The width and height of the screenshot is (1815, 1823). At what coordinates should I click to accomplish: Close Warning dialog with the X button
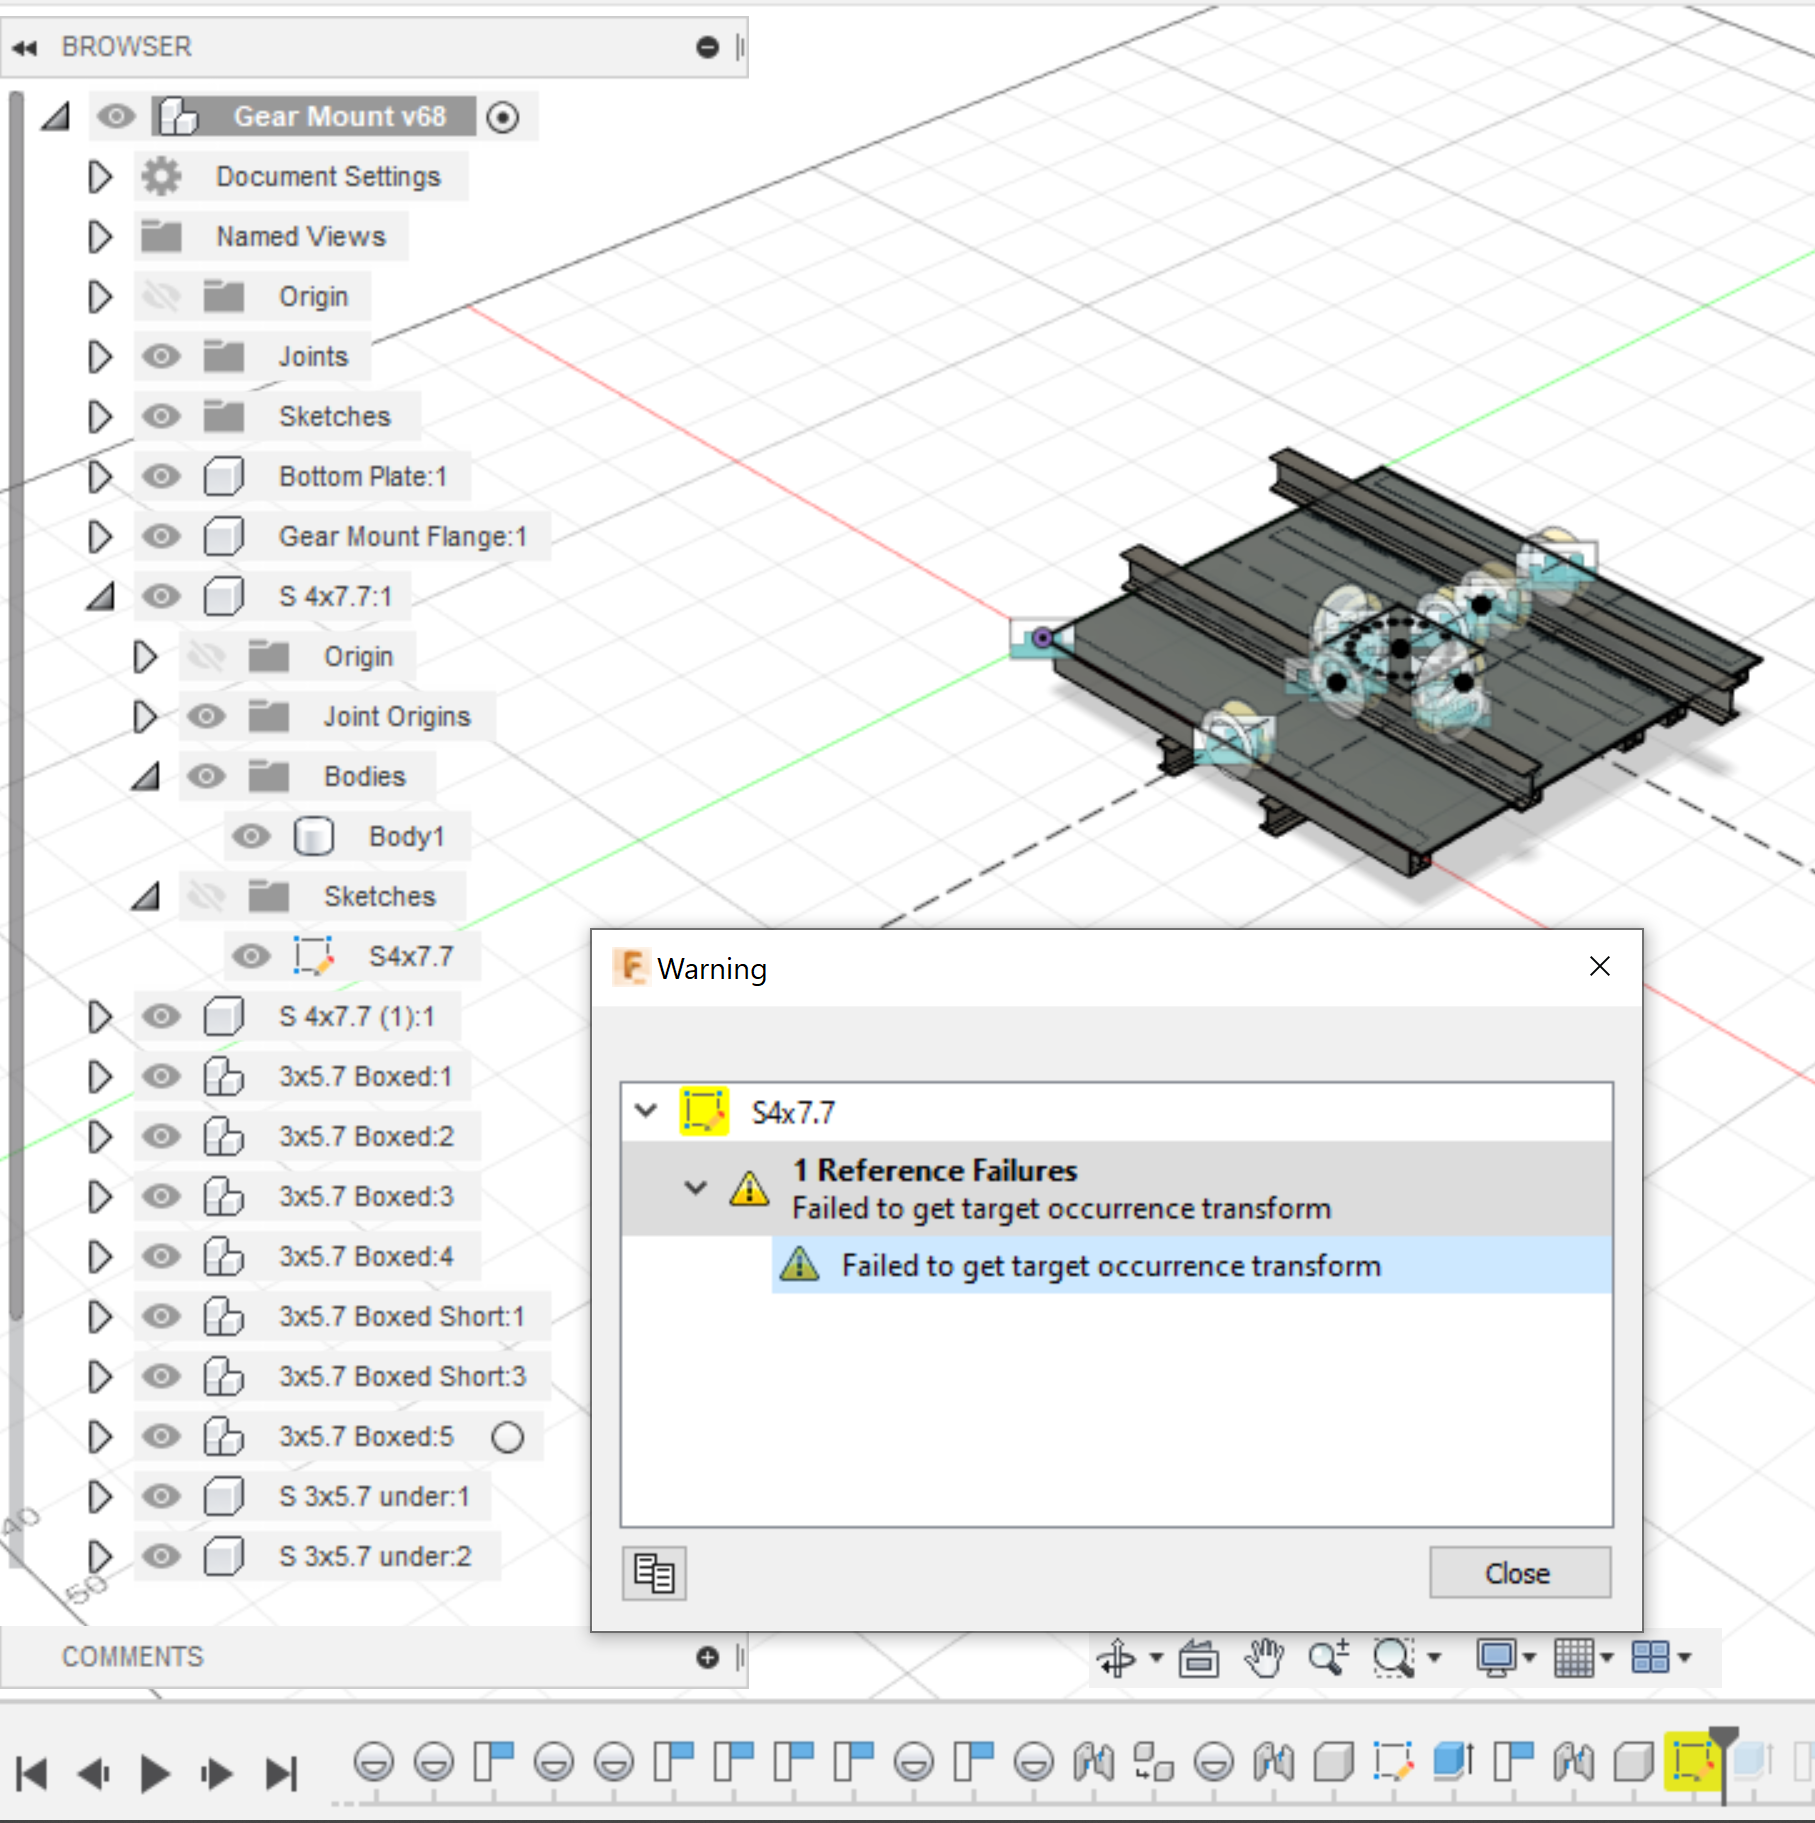pyautogui.click(x=1599, y=966)
